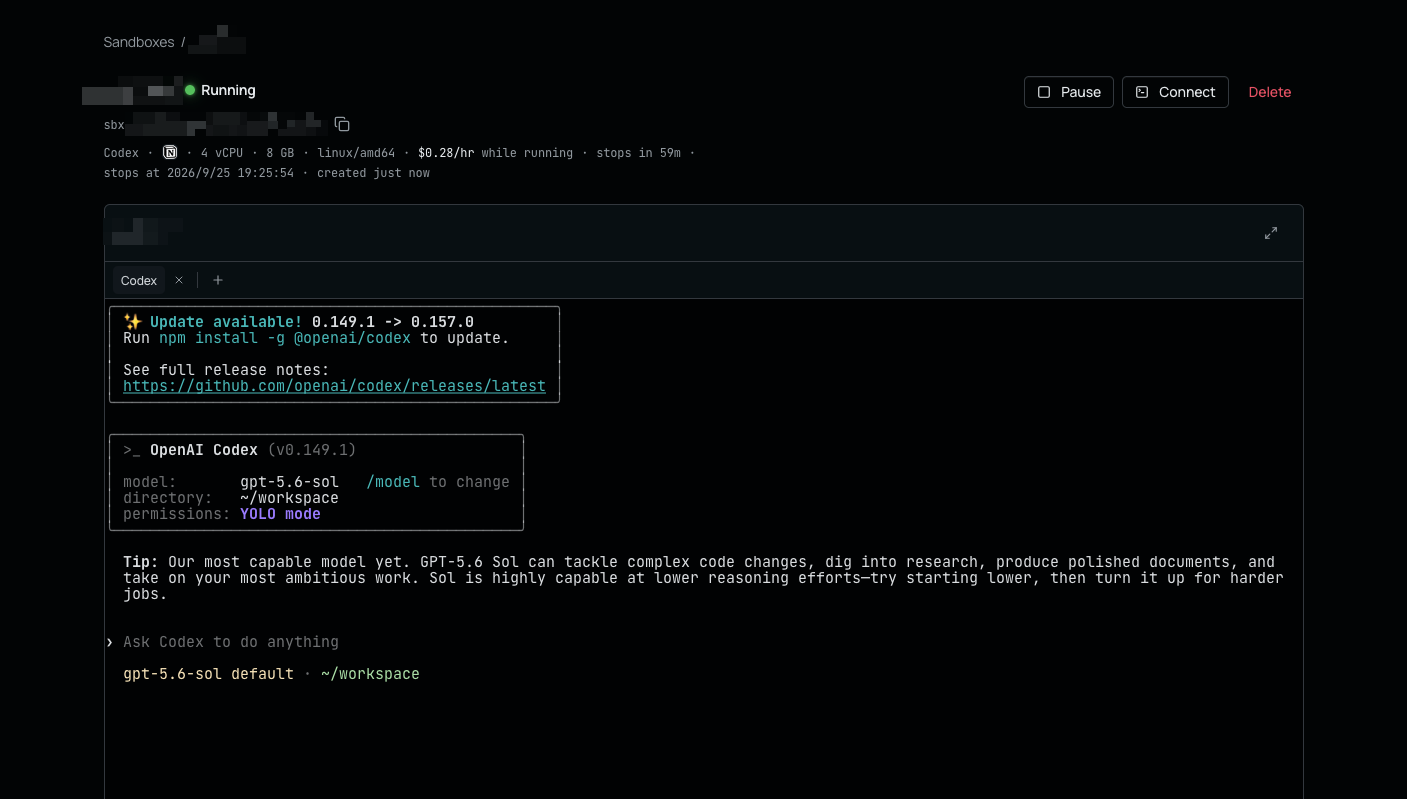This screenshot has height=799, width=1407.
Task: Click the Notion icon next to Codex label
Action: (170, 153)
